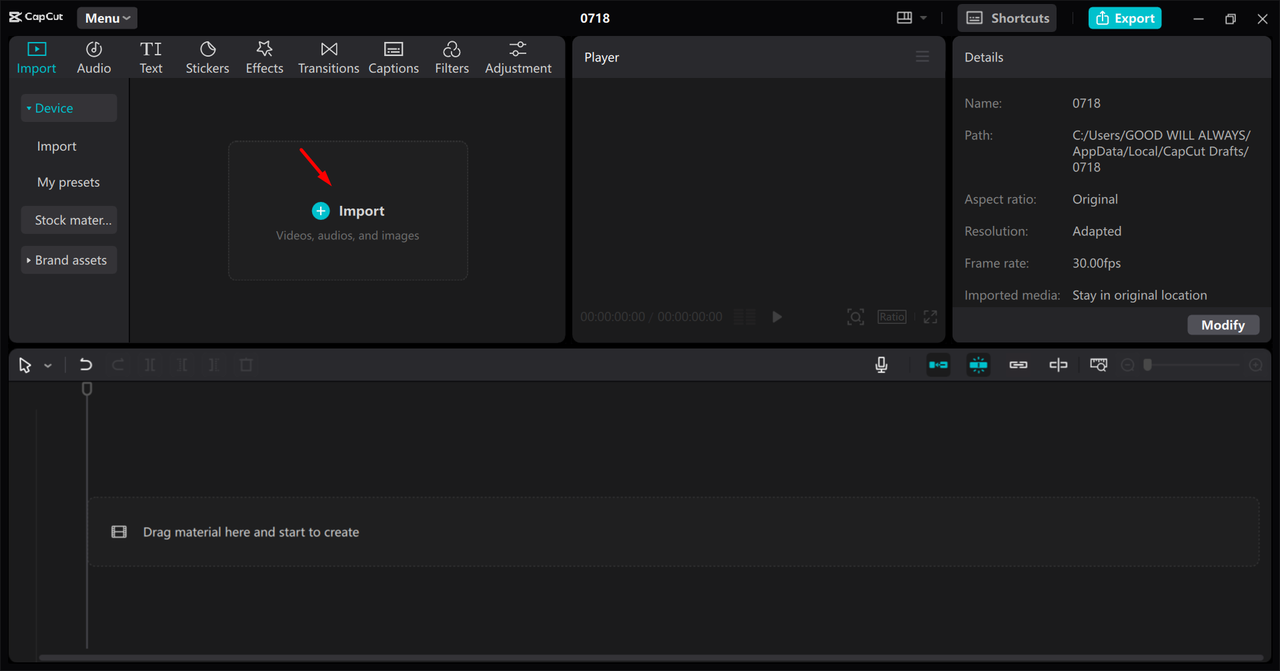Switch to the Import tab
The width and height of the screenshot is (1280, 671).
[x=37, y=58]
